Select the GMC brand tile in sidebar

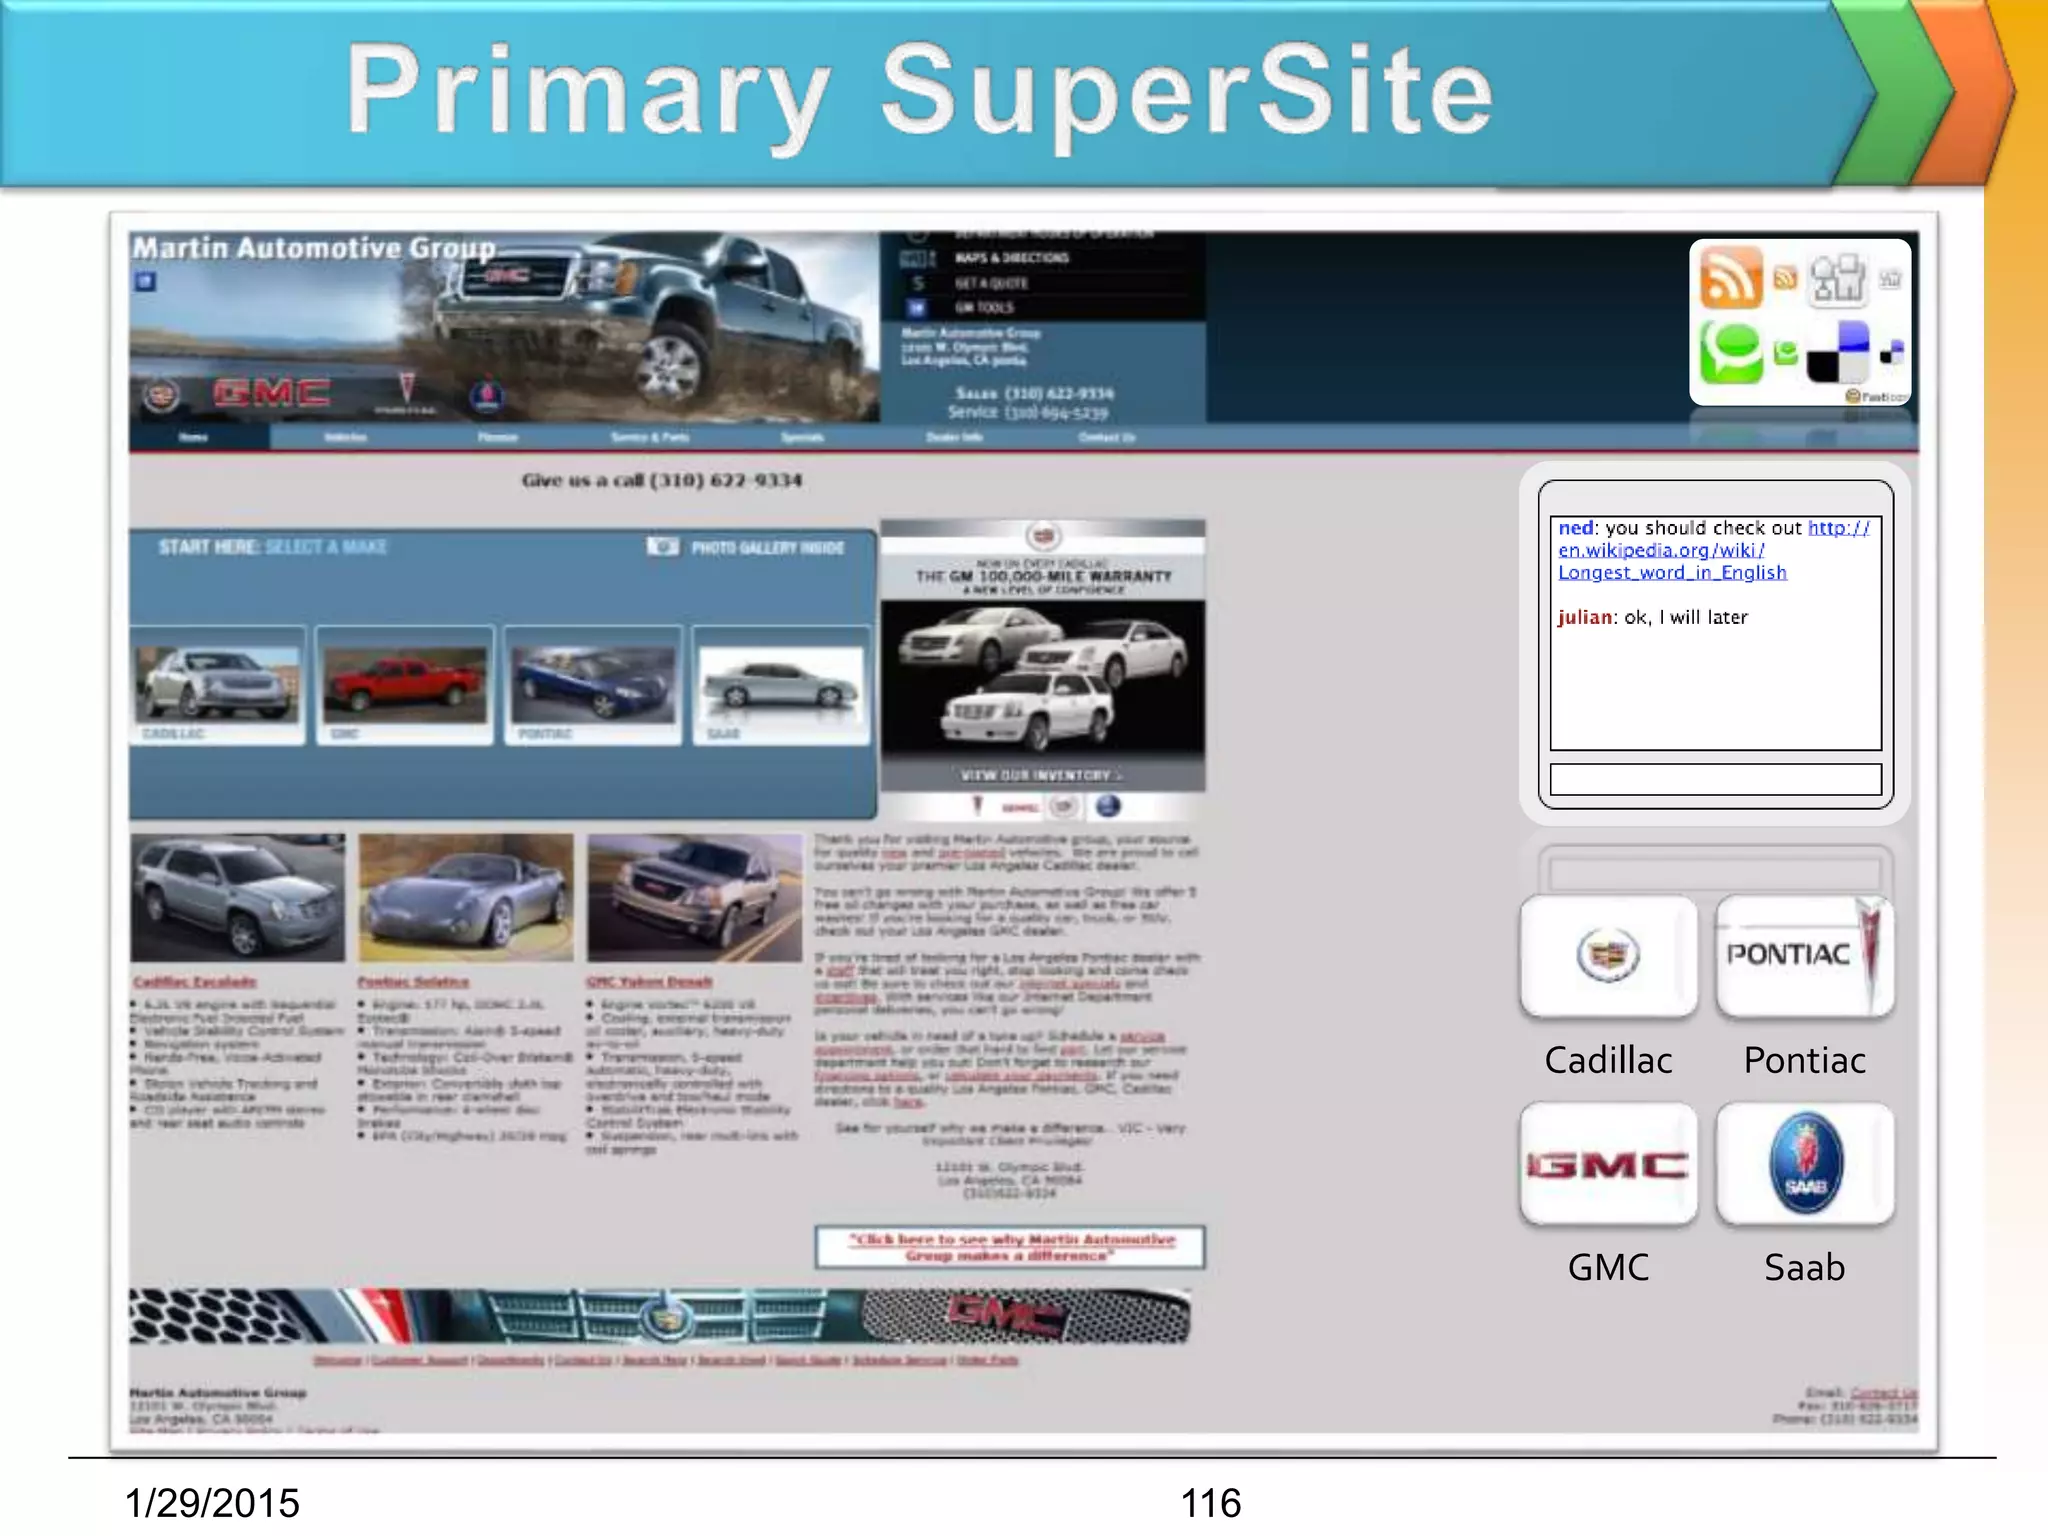coord(1608,1165)
